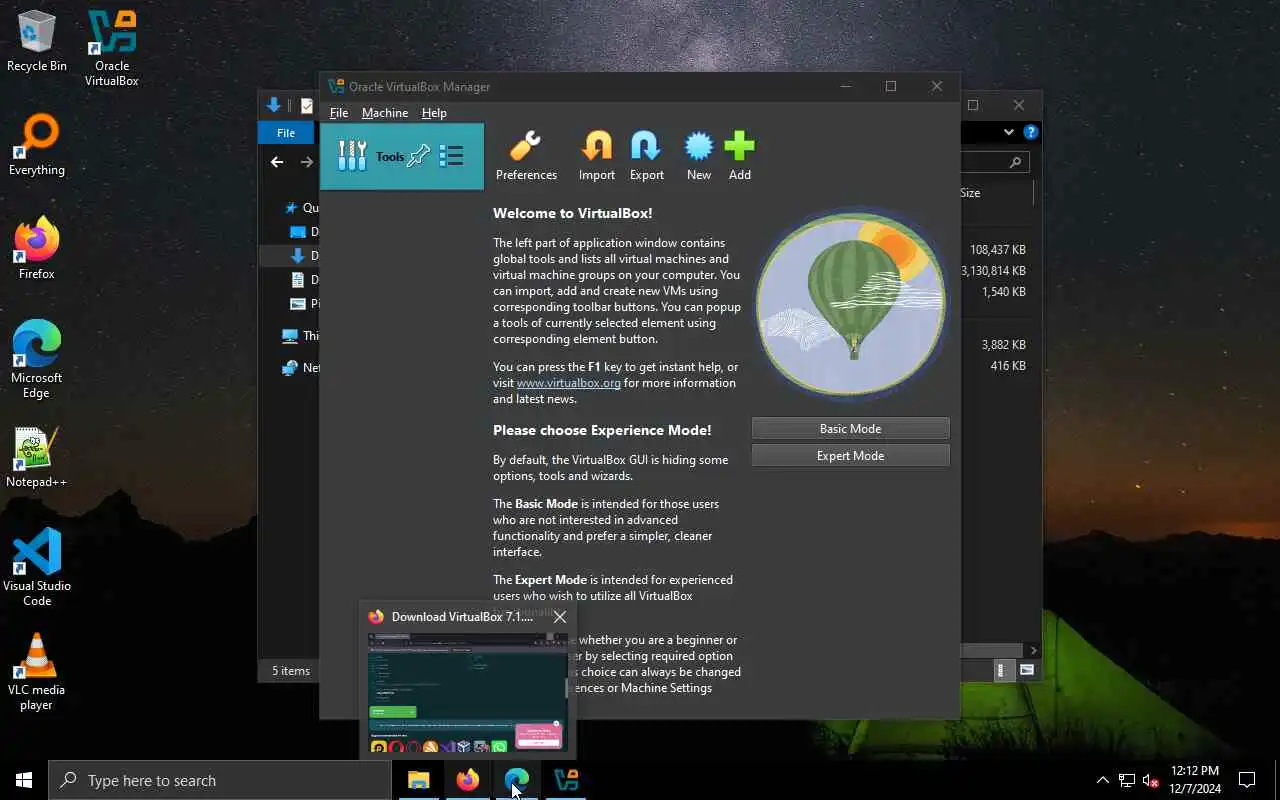Click Explorer horizontal scrollbar right arrow
The height and width of the screenshot is (800, 1280).
click(x=1033, y=650)
